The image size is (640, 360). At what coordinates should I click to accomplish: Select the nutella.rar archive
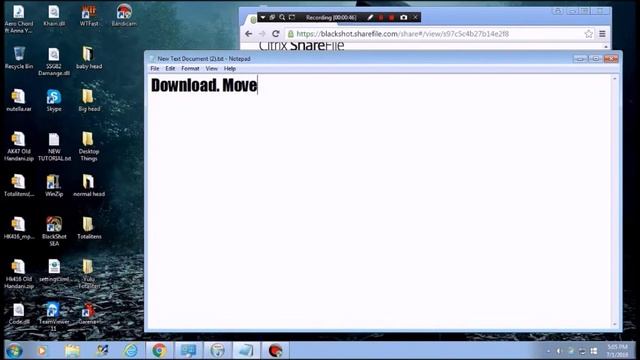point(19,100)
